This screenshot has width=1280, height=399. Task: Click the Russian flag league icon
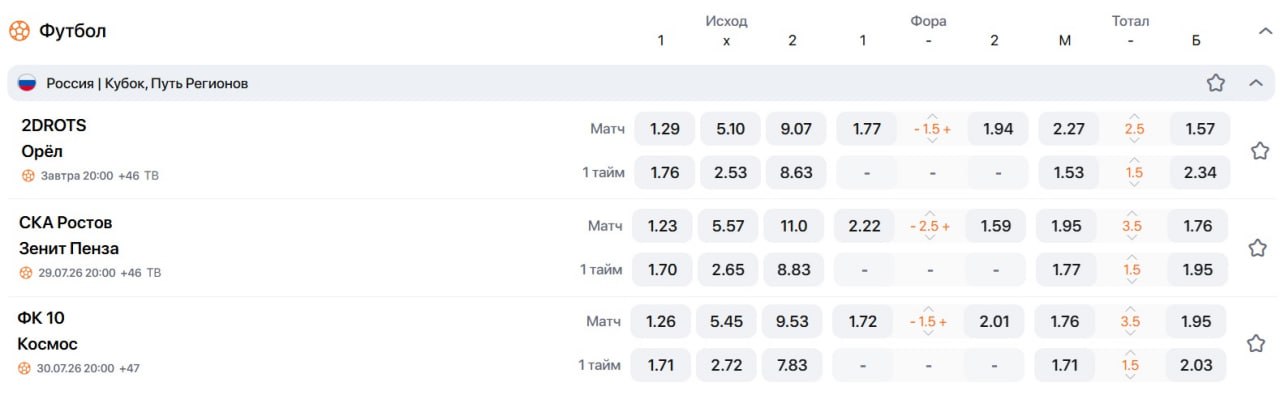pyautogui.click(x=27, y=83)
